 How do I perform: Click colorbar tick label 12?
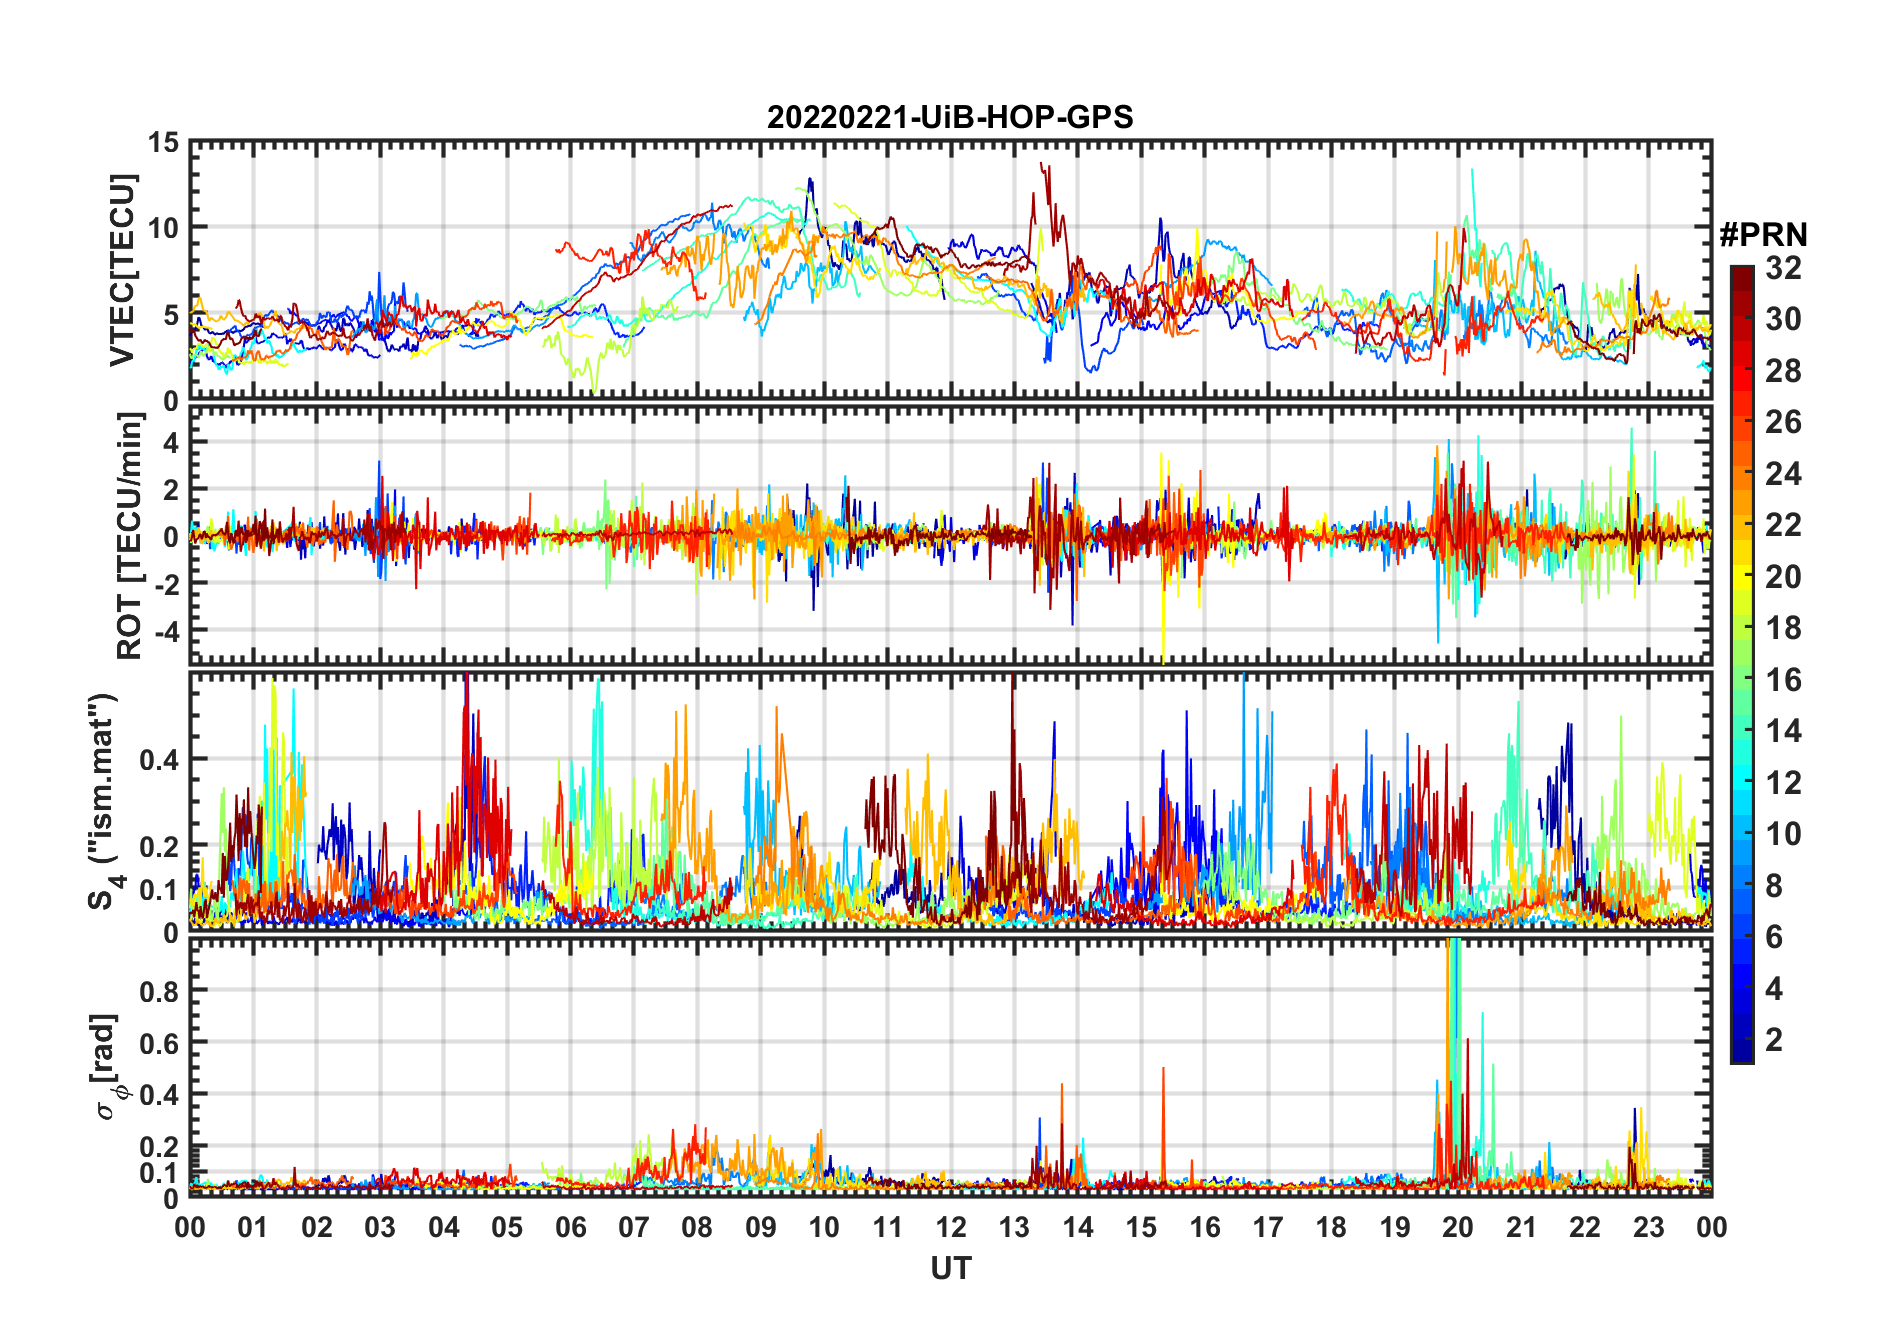pyautogui.click(x=1783, y=783)
